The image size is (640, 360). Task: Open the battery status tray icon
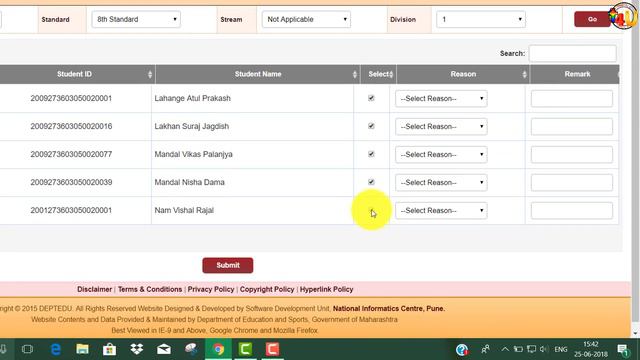tap(518, 349)
